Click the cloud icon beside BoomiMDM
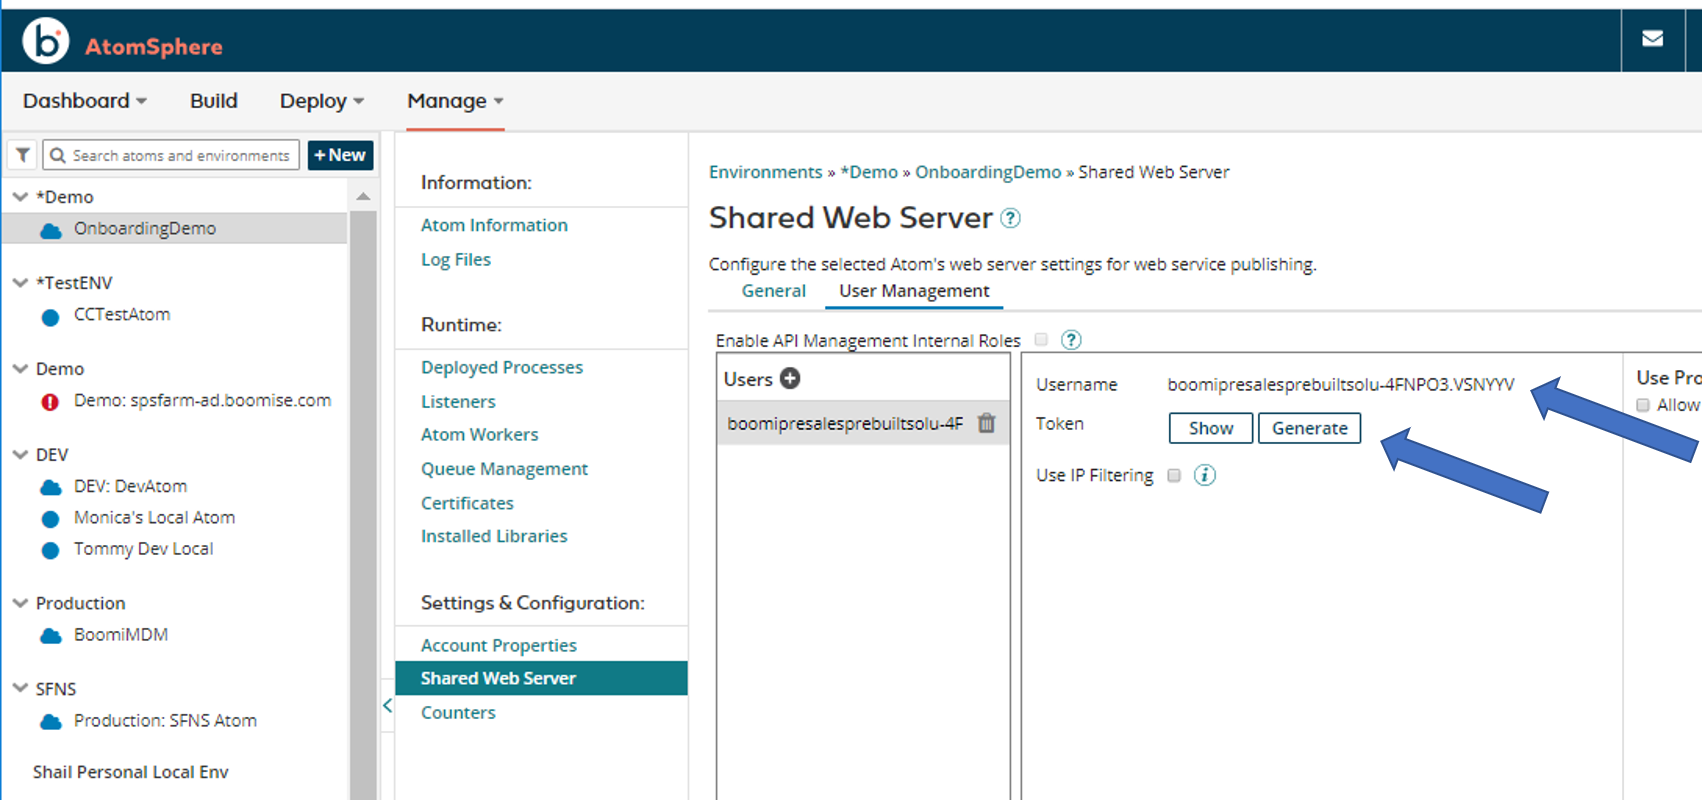The width and height of the screenshot is (1702, 800). (x=51, y=636)
